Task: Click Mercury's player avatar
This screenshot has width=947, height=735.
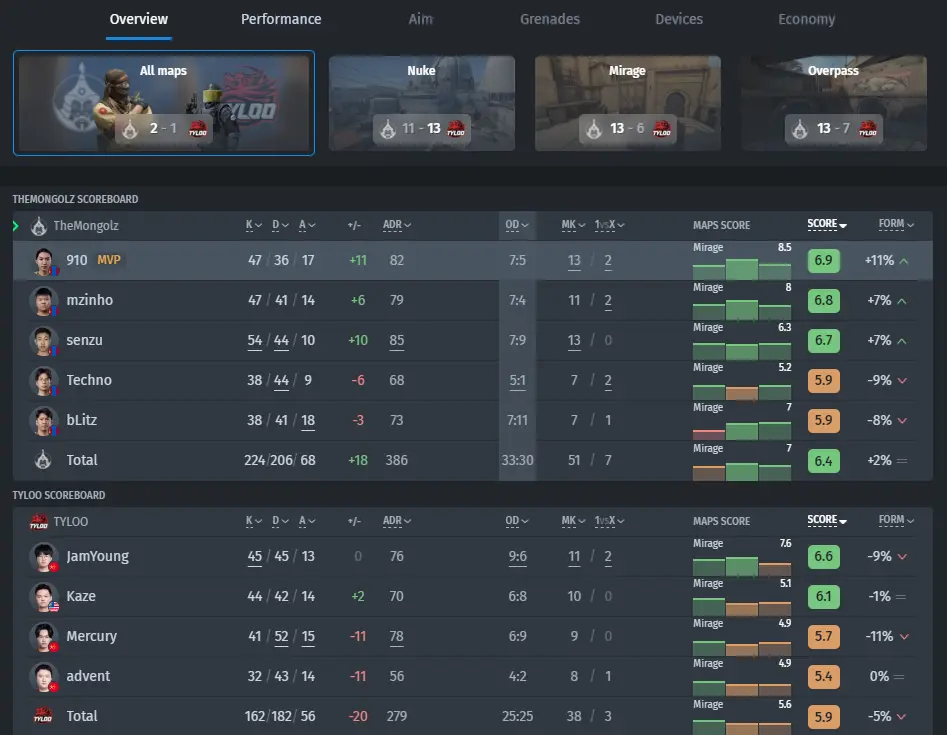Action: click(x=43, y=636)
